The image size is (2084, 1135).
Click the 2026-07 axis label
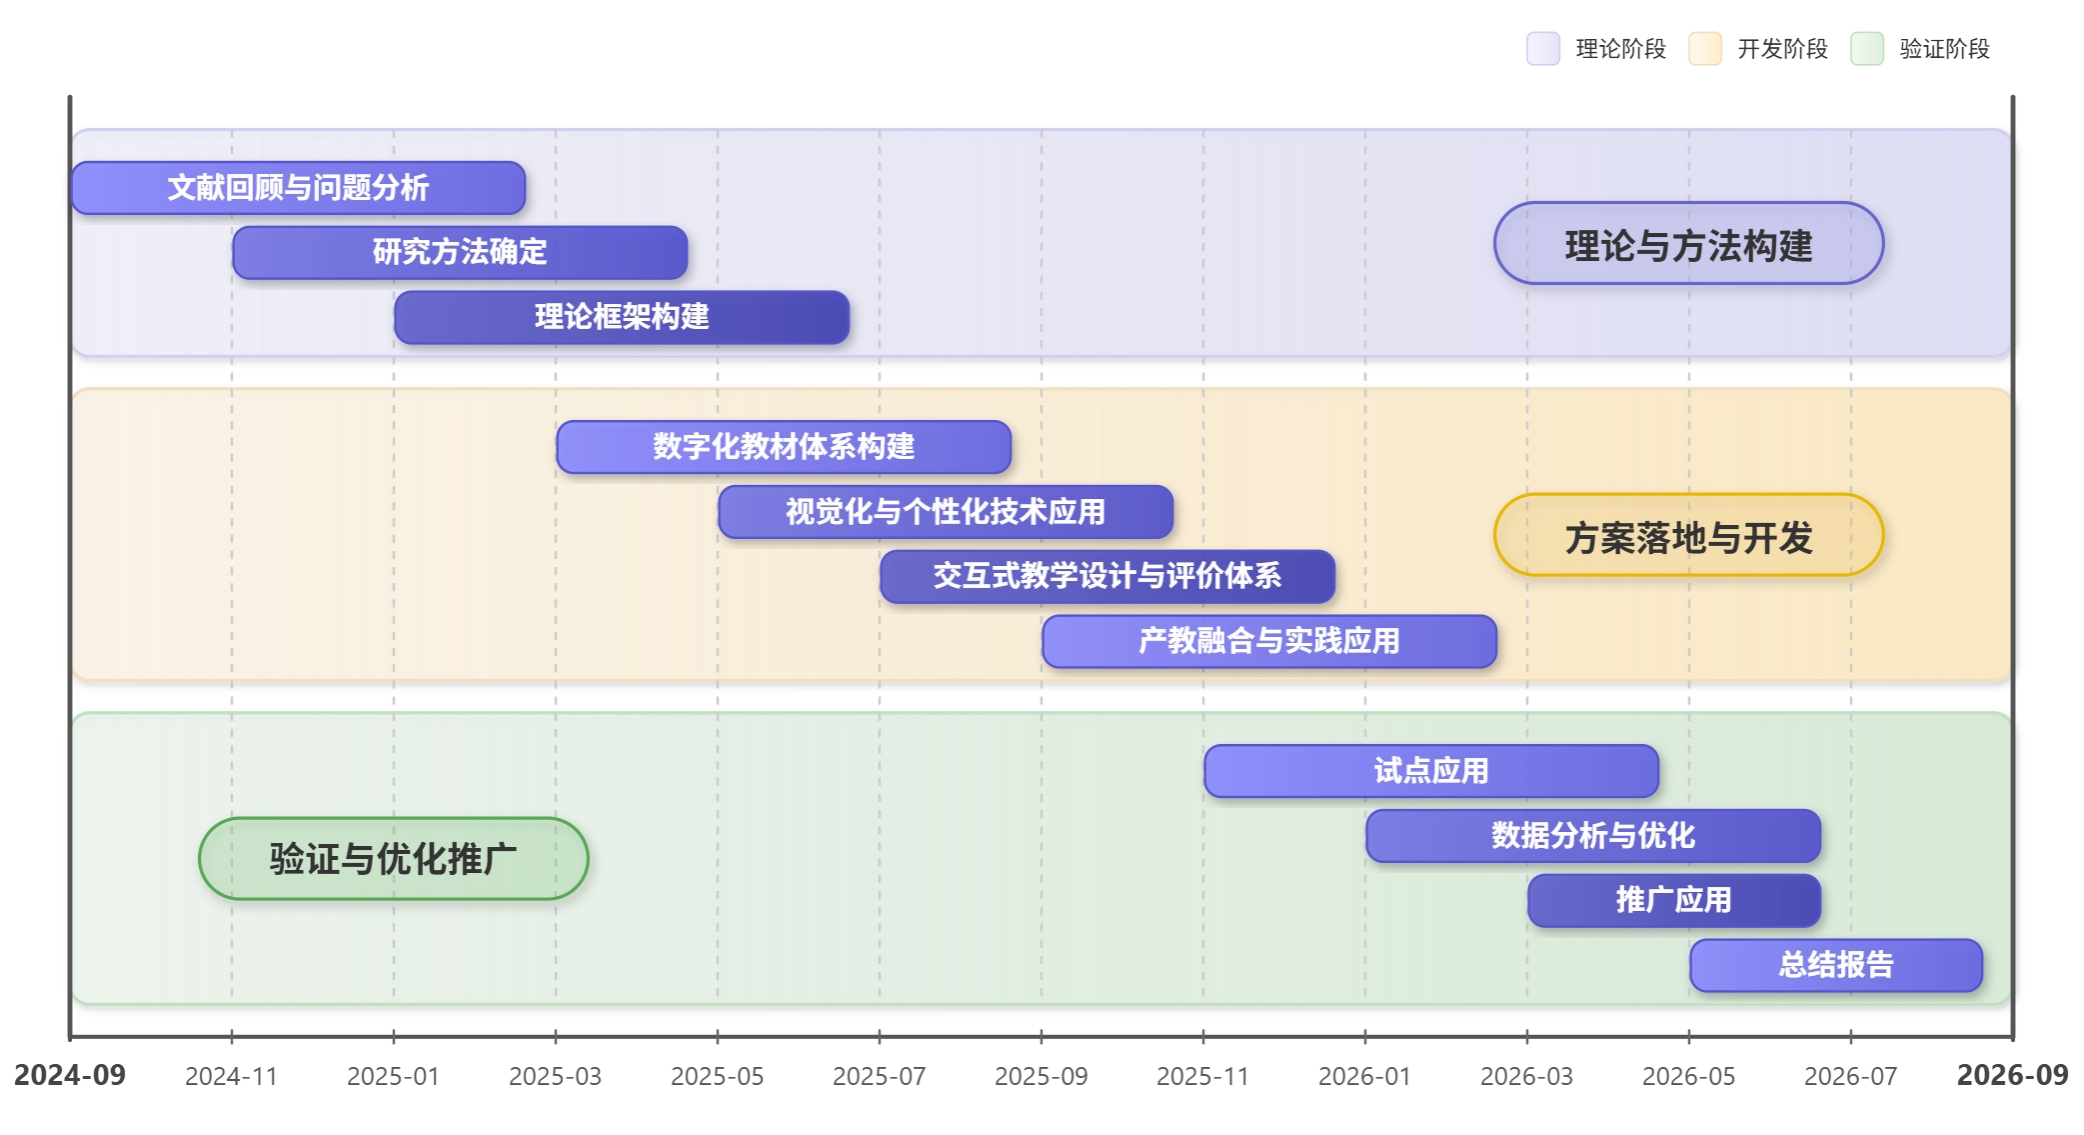(x=1851, y=1076)
